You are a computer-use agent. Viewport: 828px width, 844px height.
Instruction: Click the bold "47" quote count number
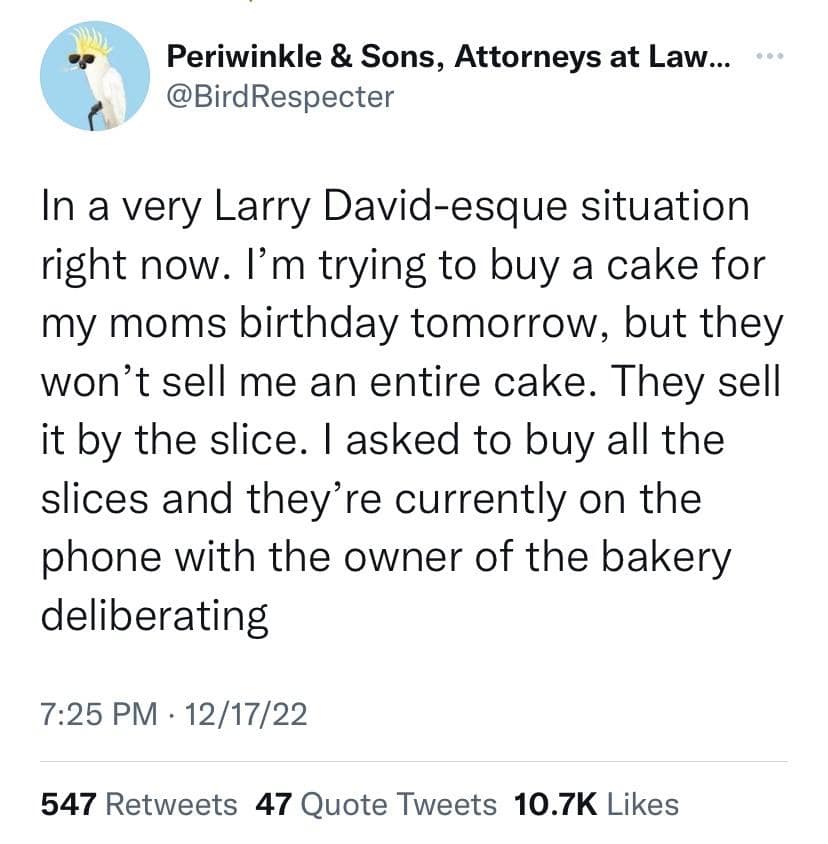coord(273,803)
